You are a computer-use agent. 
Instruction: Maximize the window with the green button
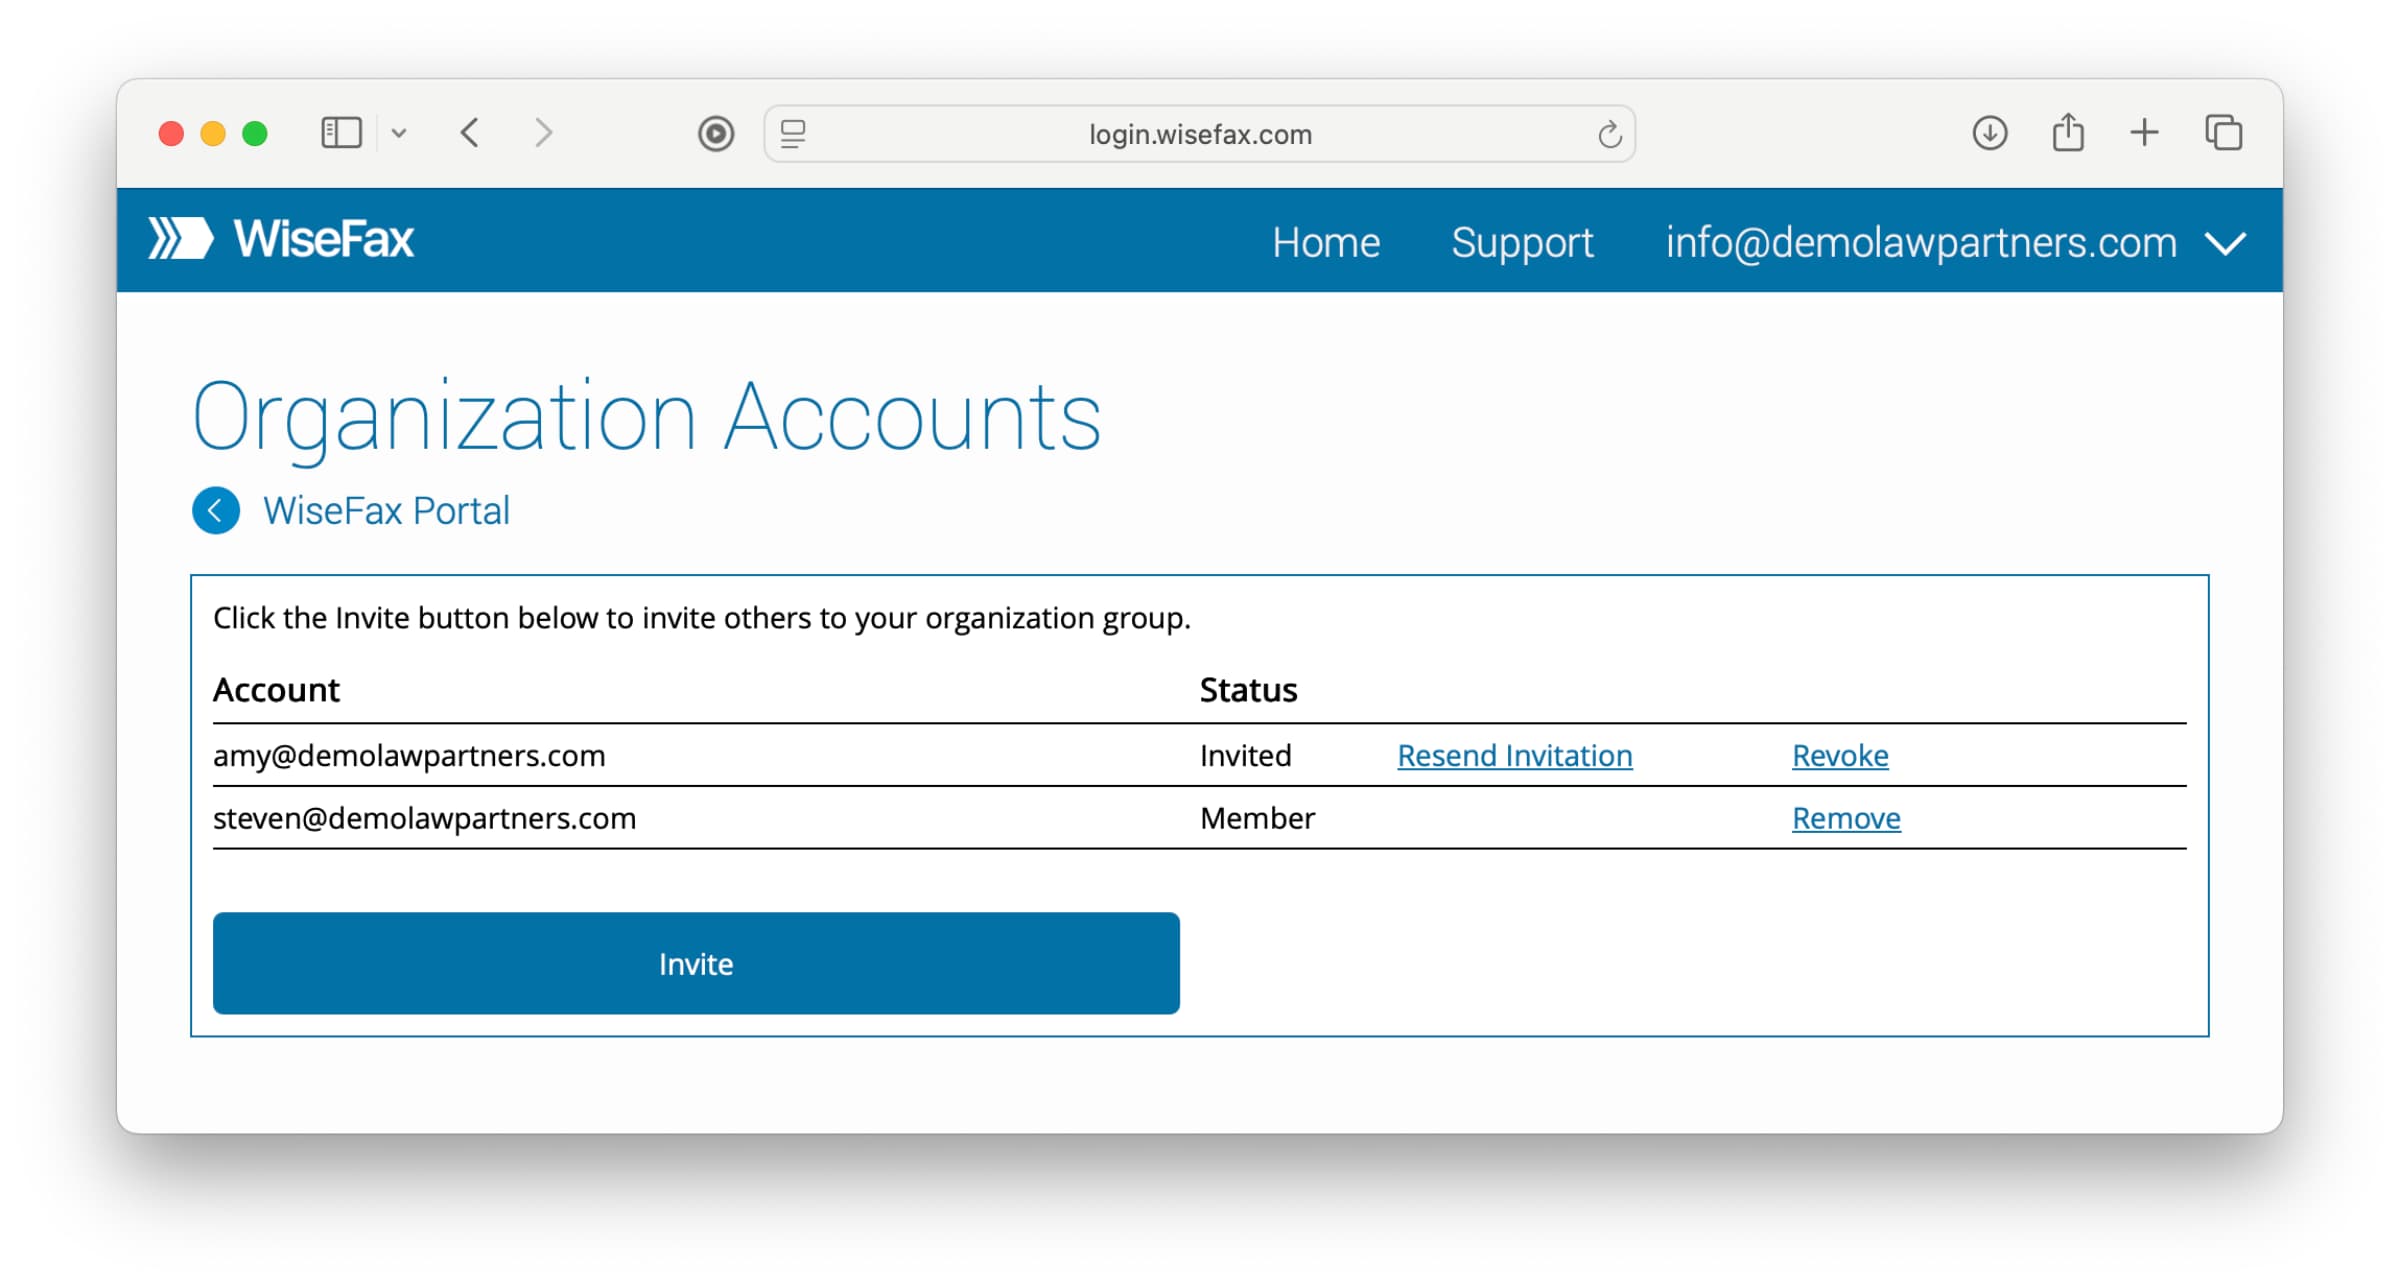255,133
